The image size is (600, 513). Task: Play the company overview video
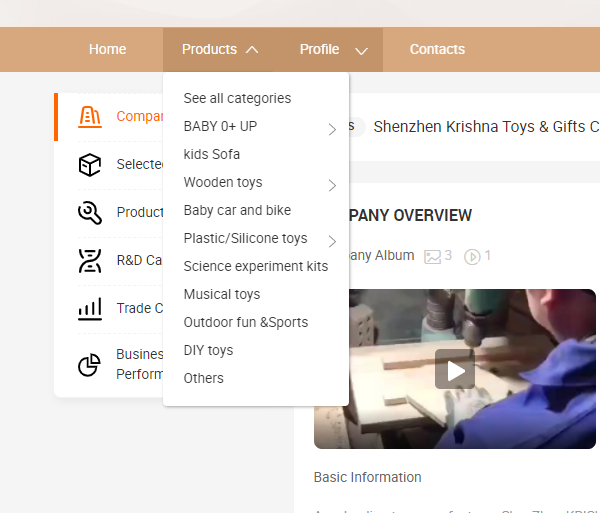pos(455,370)
